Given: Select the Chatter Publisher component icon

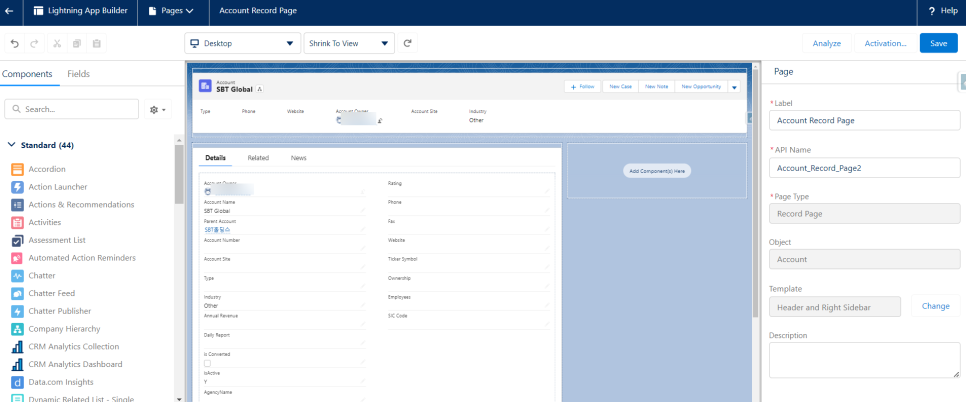Looking at the screenshot, I should click(x=17, y=312).
